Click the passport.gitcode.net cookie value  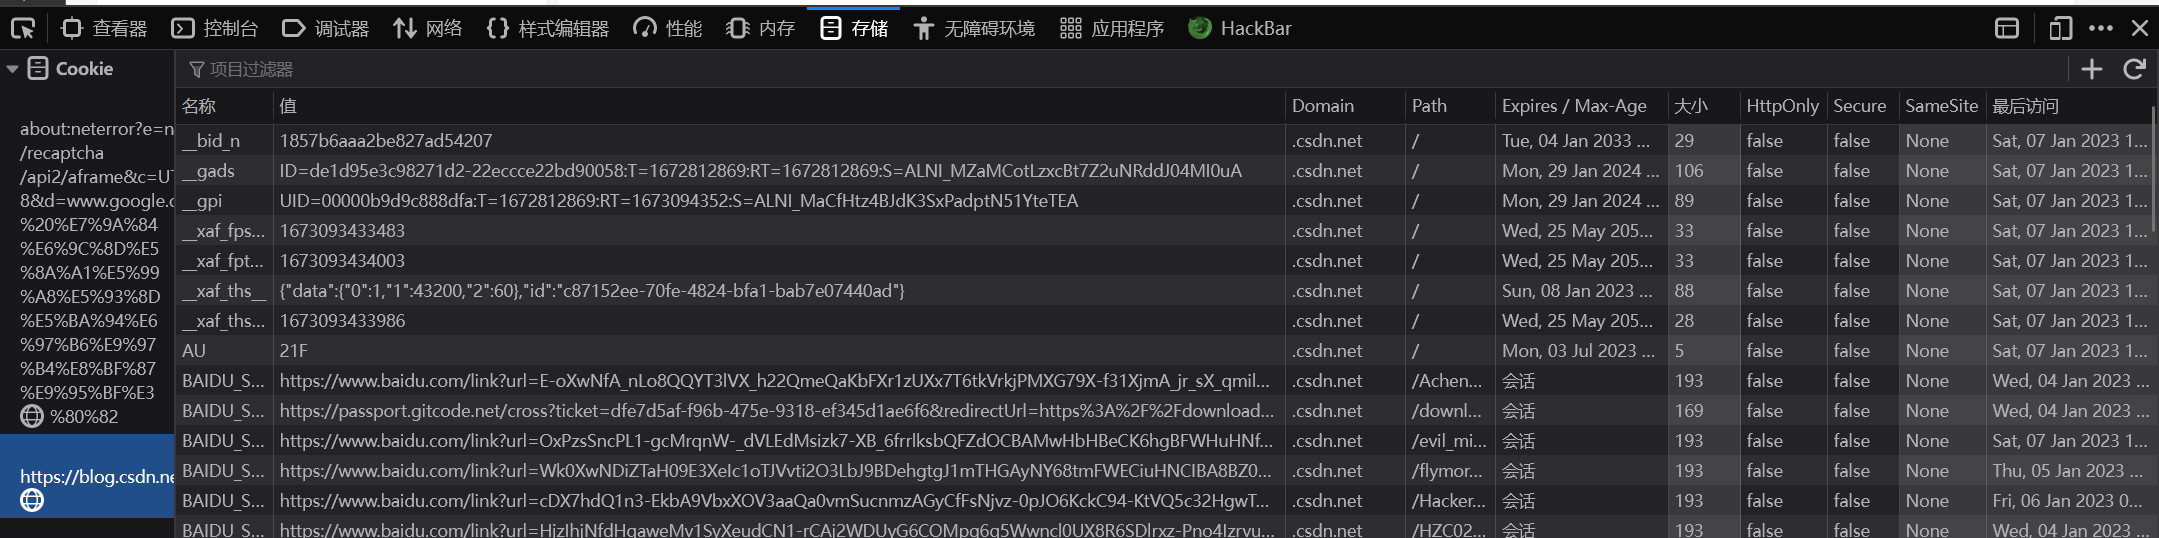click(777, 411)
